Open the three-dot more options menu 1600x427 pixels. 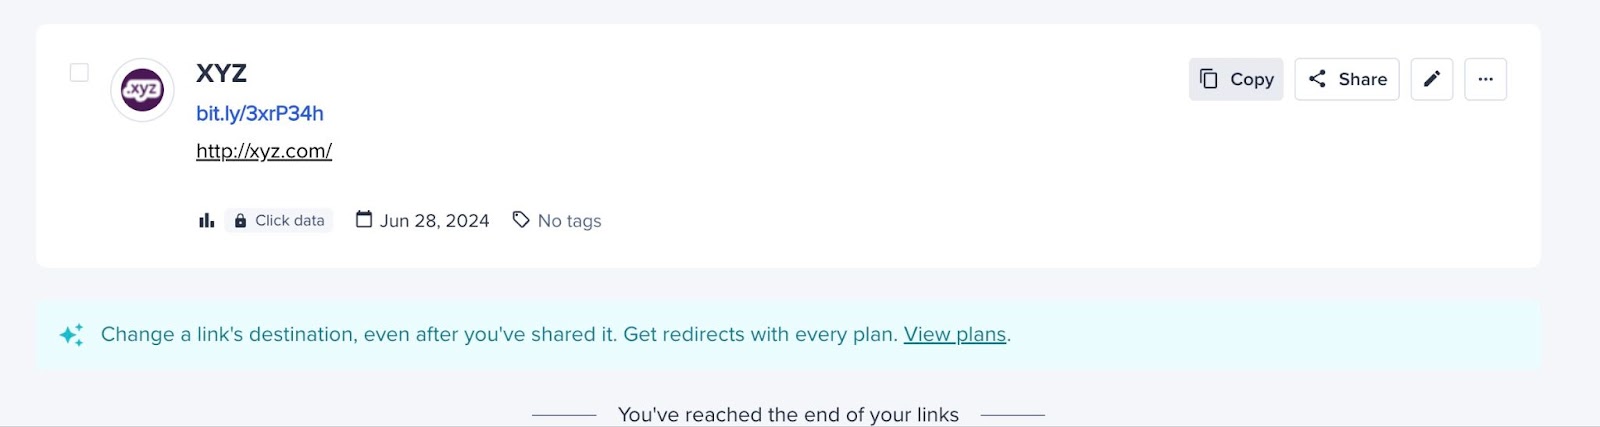(1486, 79)
